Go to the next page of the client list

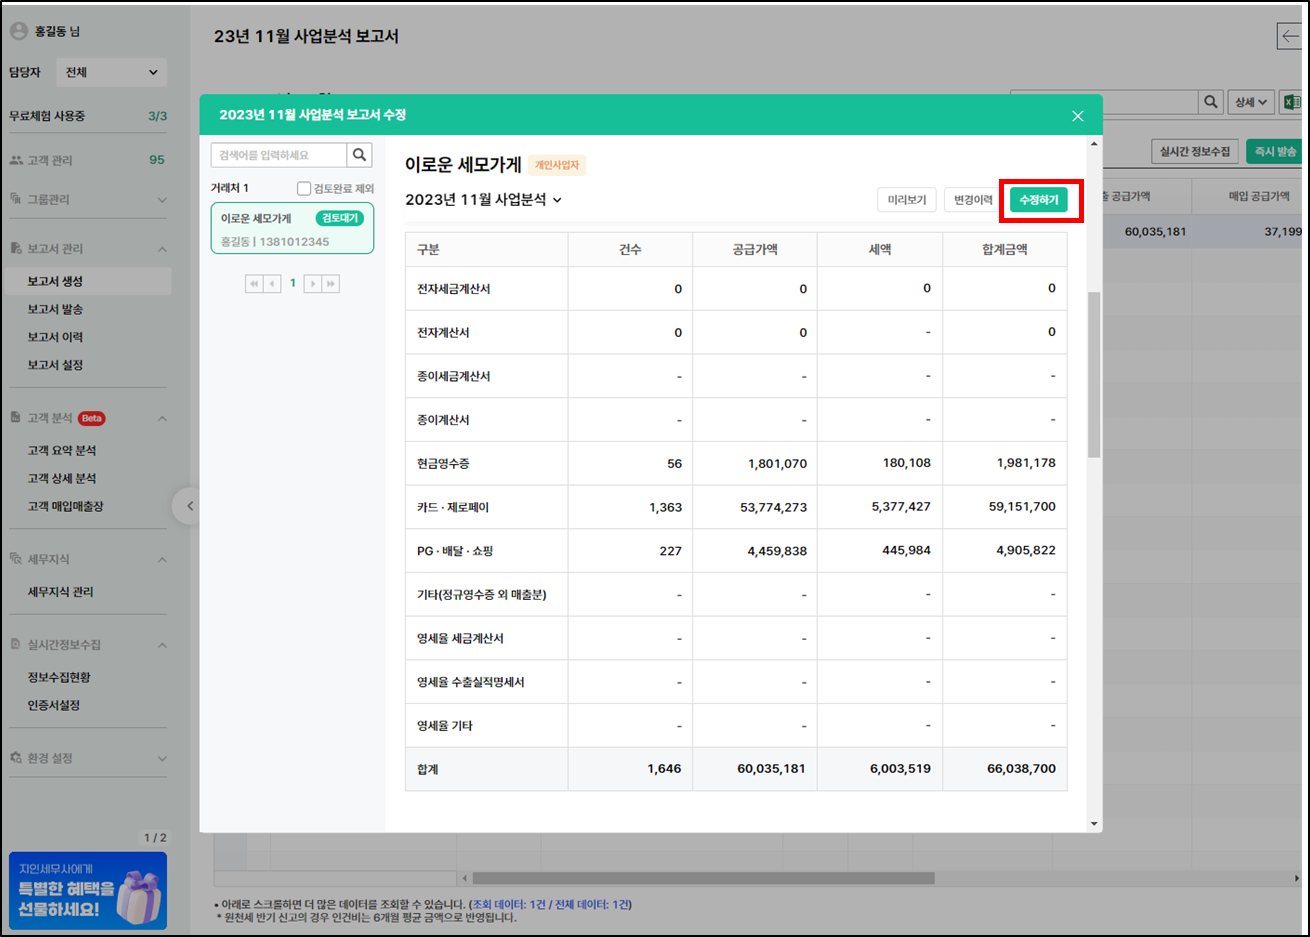(x=312, y=284)
